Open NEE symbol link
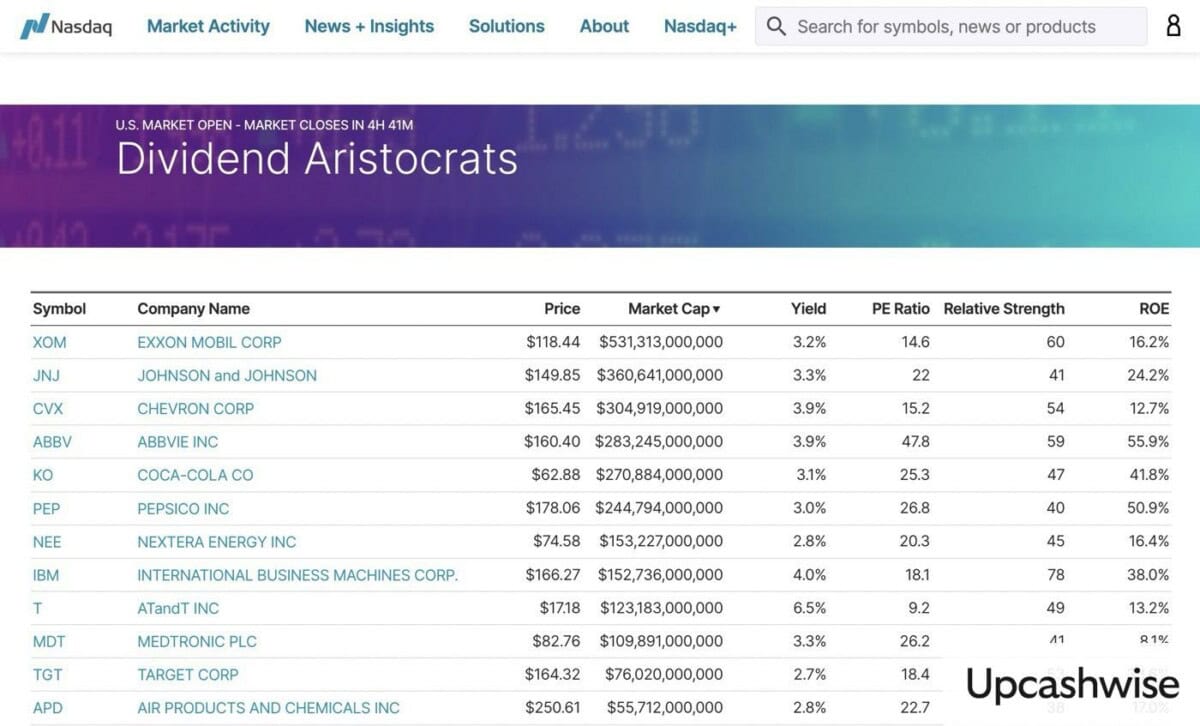The height and width of the screenshot is (726, 1200). pyautogui.click(x=47, y=541)
